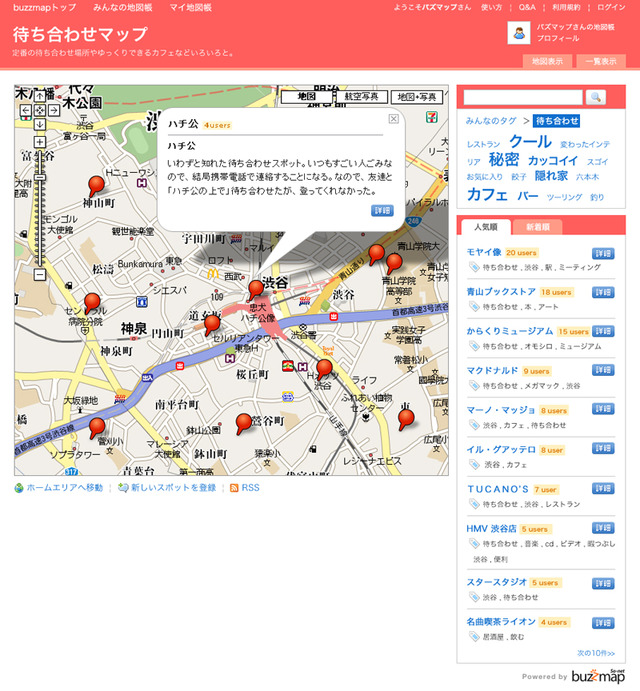Pan the map down with arrow control

40,124
